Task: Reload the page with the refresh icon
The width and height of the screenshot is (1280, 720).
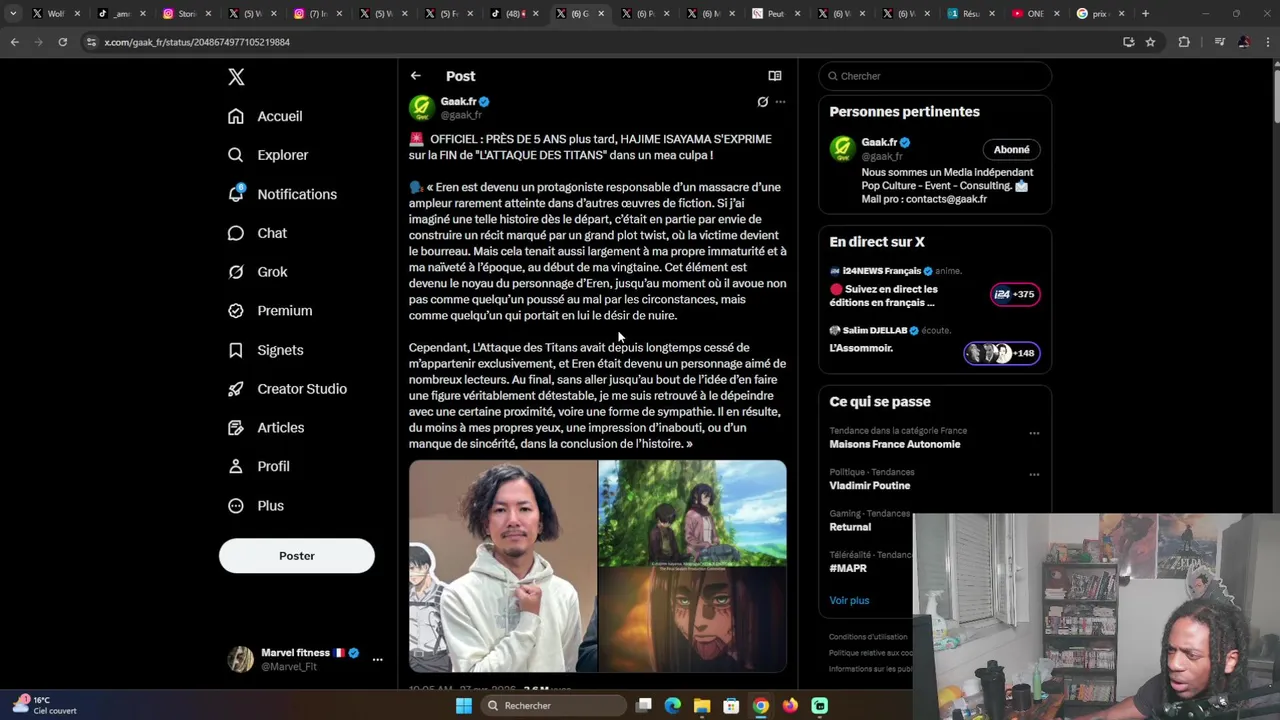Action: pyautogui.click(x=62, y=42)
